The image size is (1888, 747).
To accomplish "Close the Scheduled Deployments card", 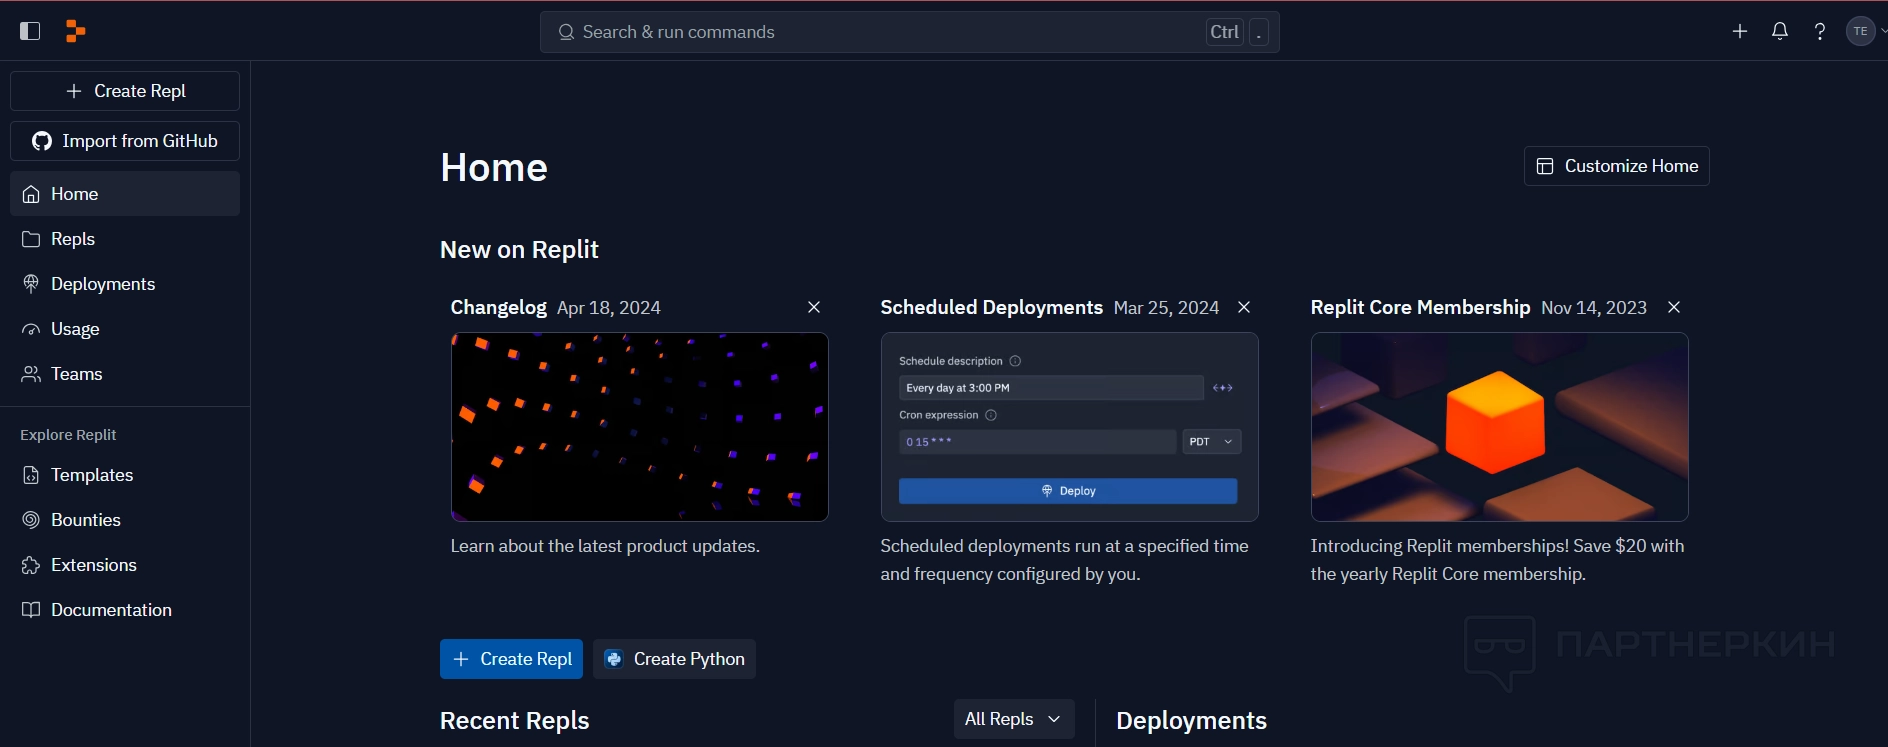I will (x=1243, y=307).
